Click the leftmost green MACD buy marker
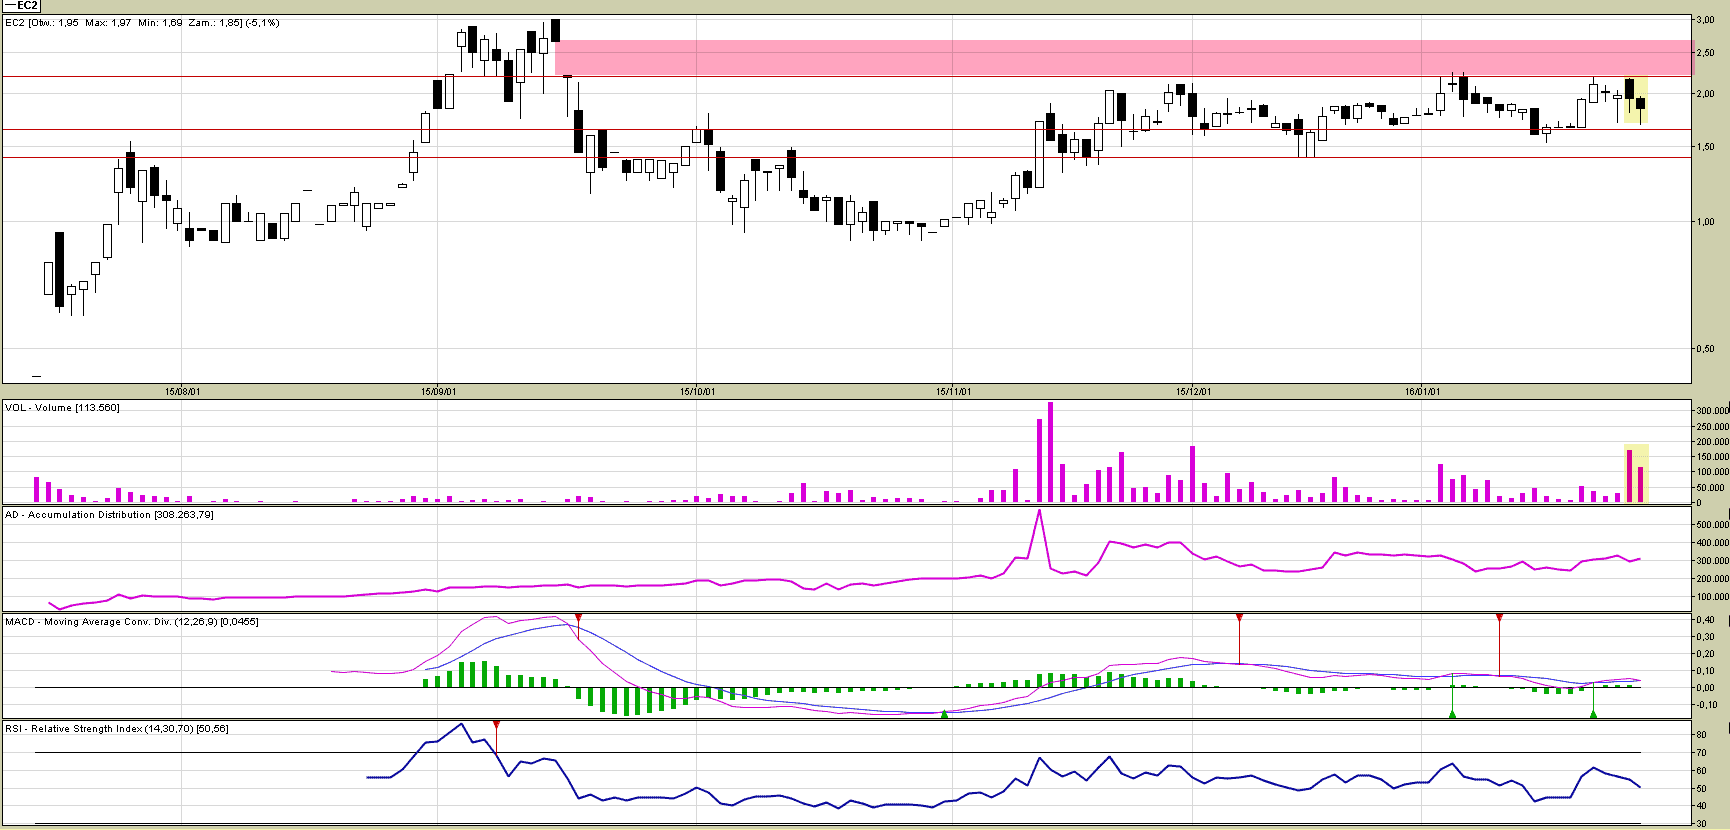 pyautogui.click(x=944, y=714)
